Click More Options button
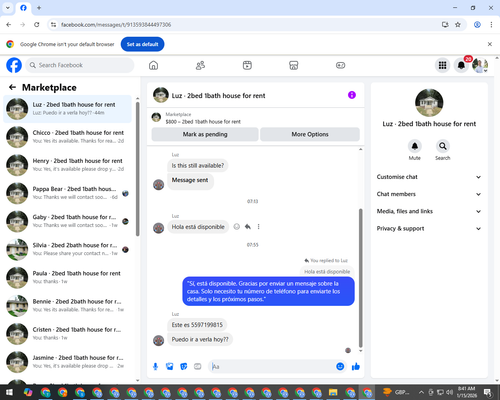Image resolution: width=500 pixels, height=400 pixels. pos(310,134)
